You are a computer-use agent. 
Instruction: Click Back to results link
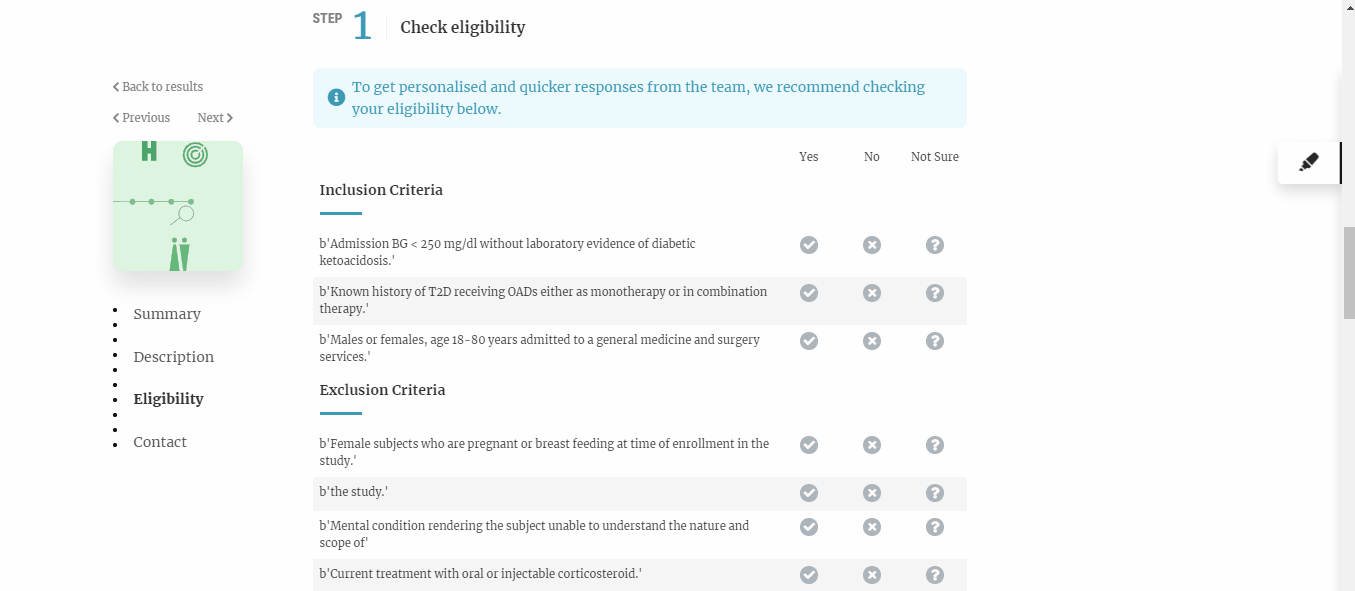(x=158, y=87)
